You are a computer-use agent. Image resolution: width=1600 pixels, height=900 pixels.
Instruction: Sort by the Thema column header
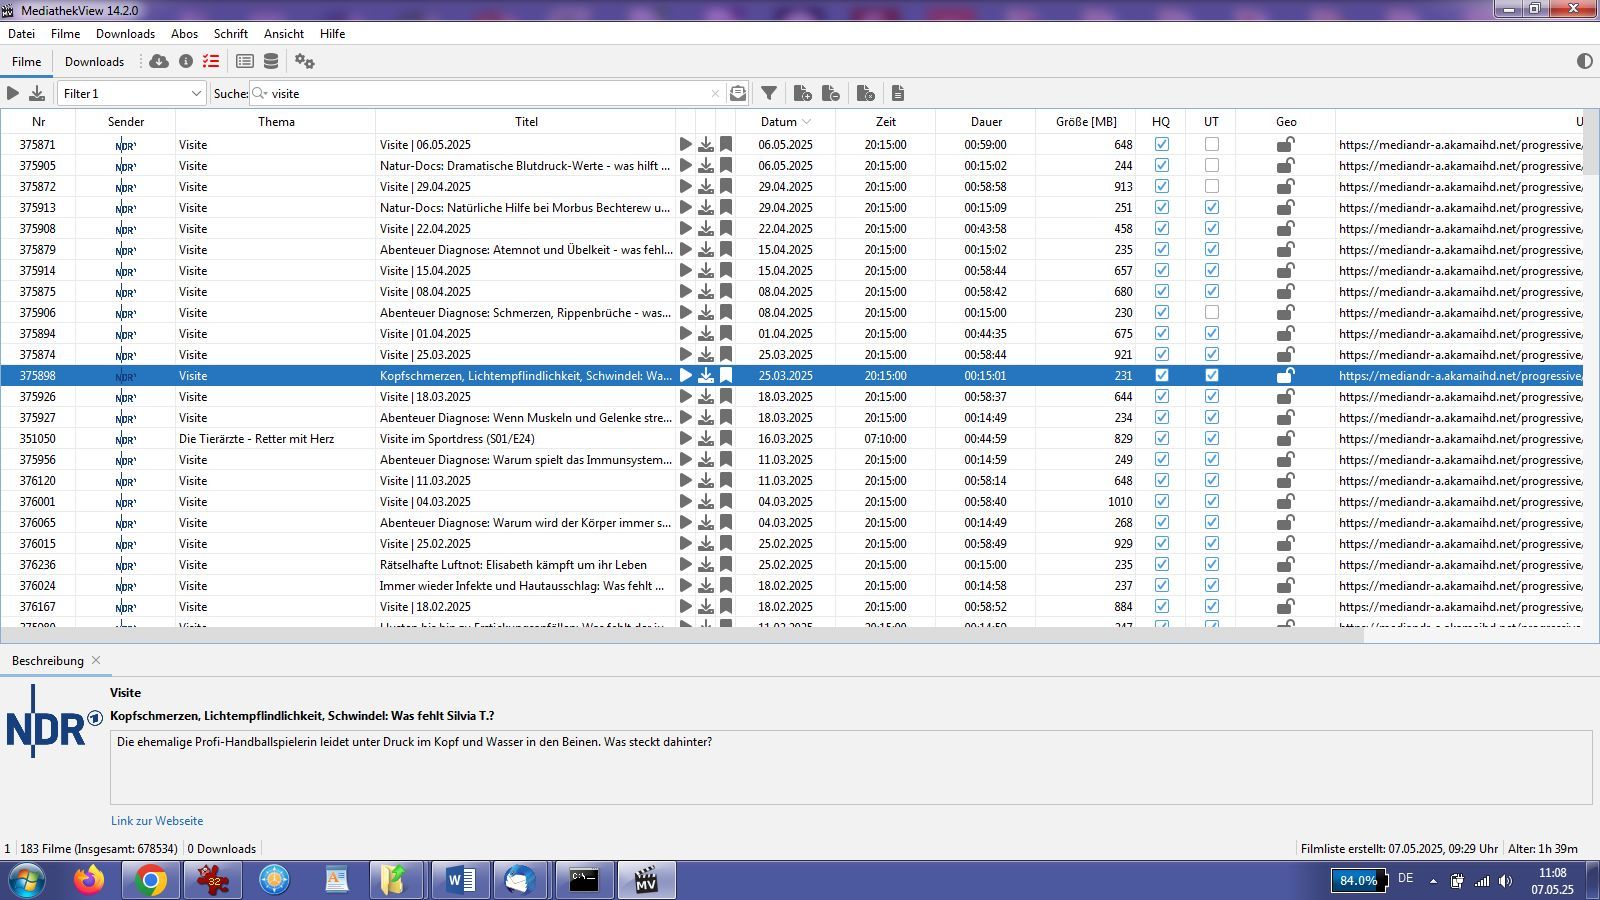point(276,121)
